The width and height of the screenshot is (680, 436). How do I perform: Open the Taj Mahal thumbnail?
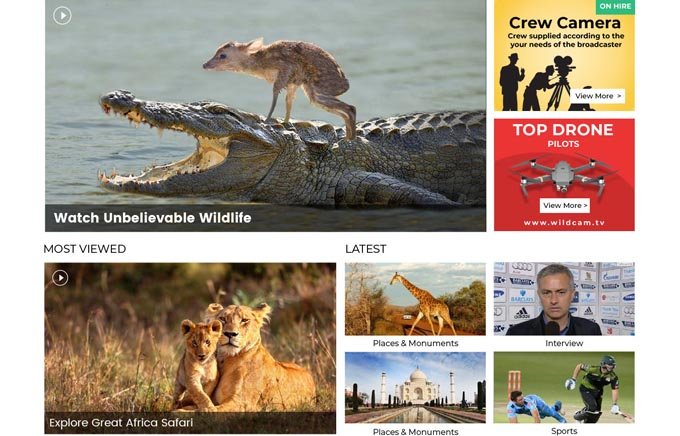coord(415,387)
